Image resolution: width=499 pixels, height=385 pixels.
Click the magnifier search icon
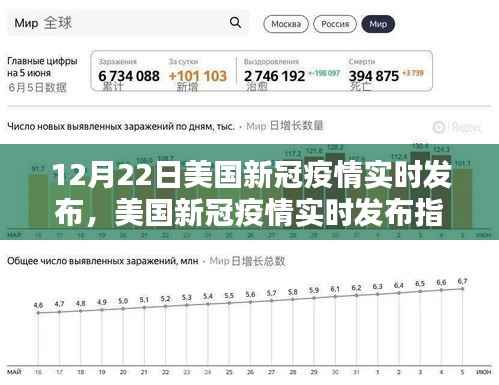(x=235, y=23)
